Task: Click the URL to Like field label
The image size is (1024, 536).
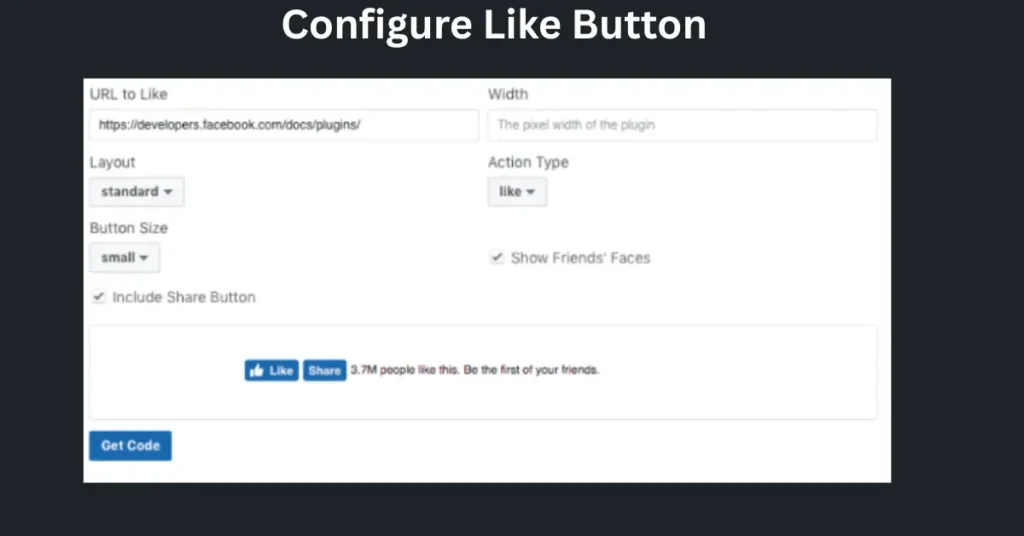Action: (x=129, y=94)
